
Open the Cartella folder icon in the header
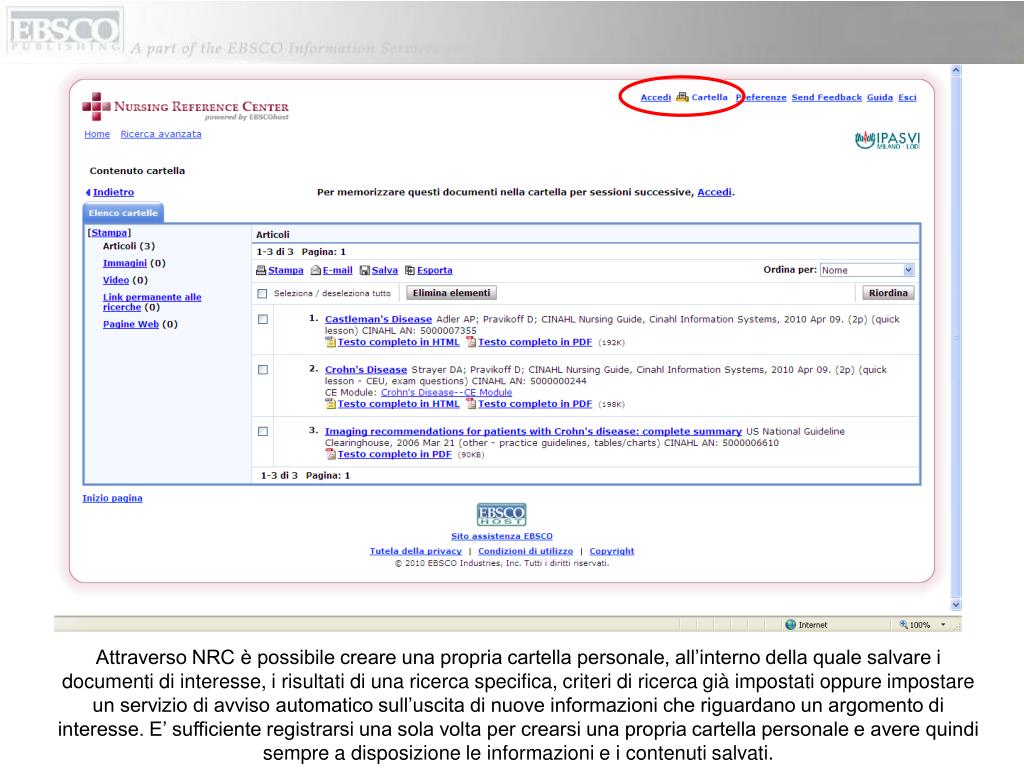tap(682, 97)
